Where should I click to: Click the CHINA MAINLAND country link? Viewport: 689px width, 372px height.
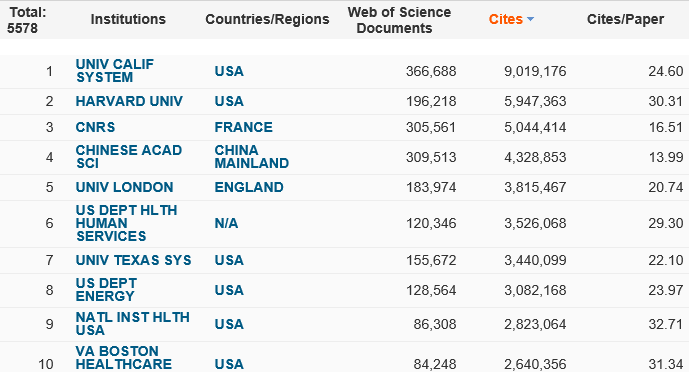click(252, 157)
